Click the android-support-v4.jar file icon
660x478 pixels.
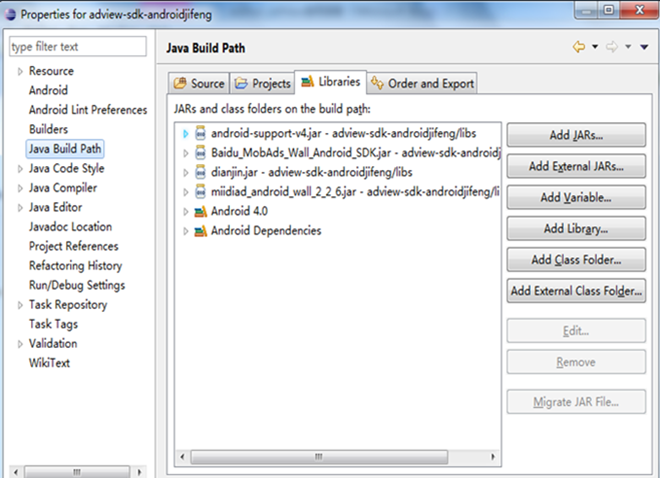point(200,133)
